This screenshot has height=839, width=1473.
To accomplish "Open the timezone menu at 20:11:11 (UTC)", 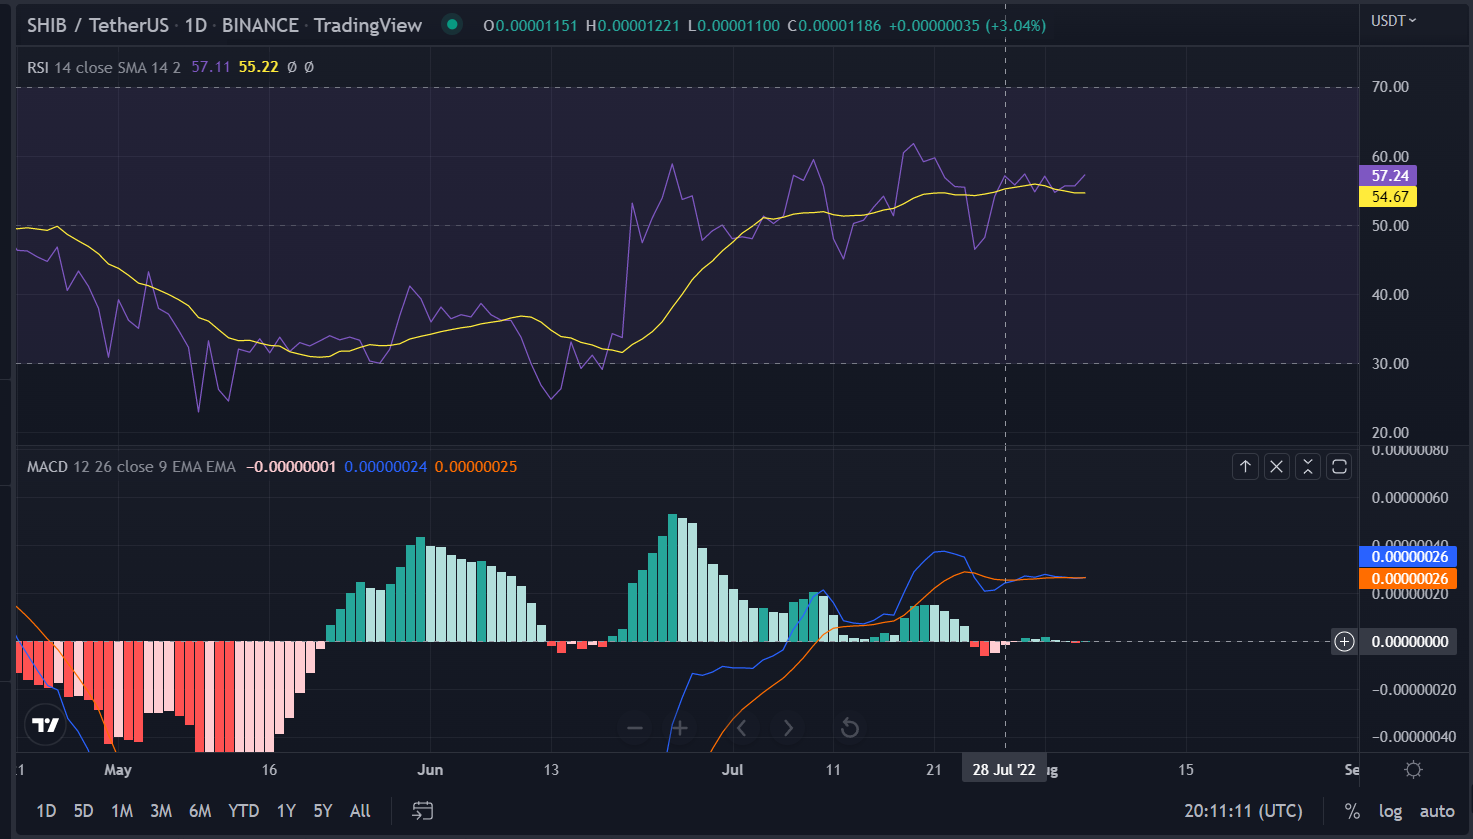I will [1243, 811].
